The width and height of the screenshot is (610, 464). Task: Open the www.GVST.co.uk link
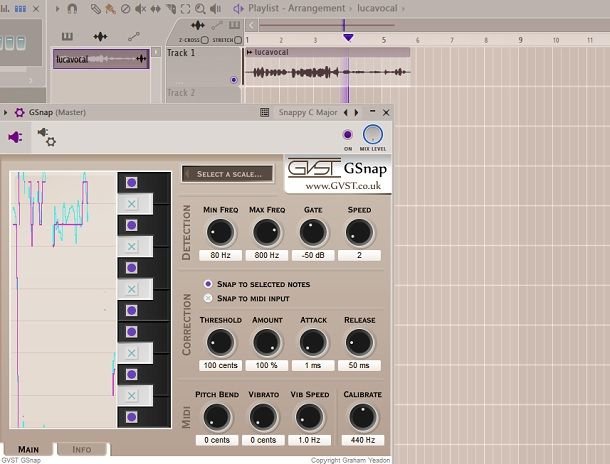[x=343, y=186]
